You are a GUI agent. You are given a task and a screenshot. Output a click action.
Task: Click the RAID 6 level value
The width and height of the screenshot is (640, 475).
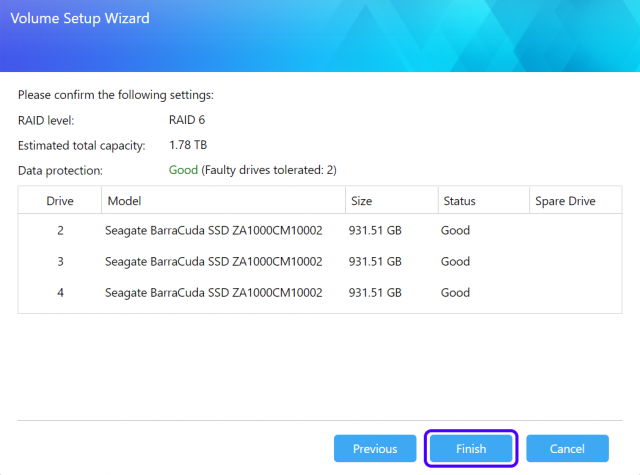[x=188, y=120]
